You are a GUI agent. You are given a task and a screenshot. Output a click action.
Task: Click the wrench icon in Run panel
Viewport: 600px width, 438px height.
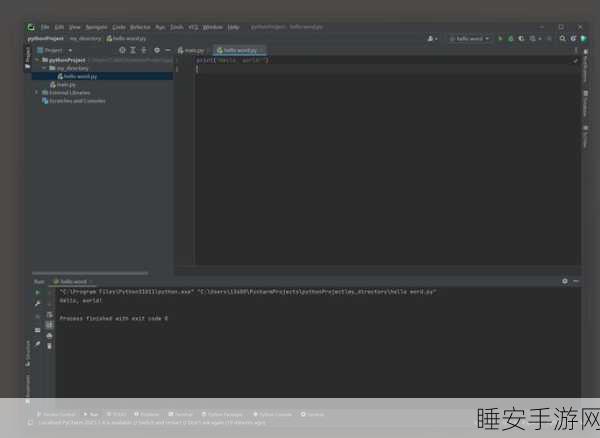[x=38, y=304]
